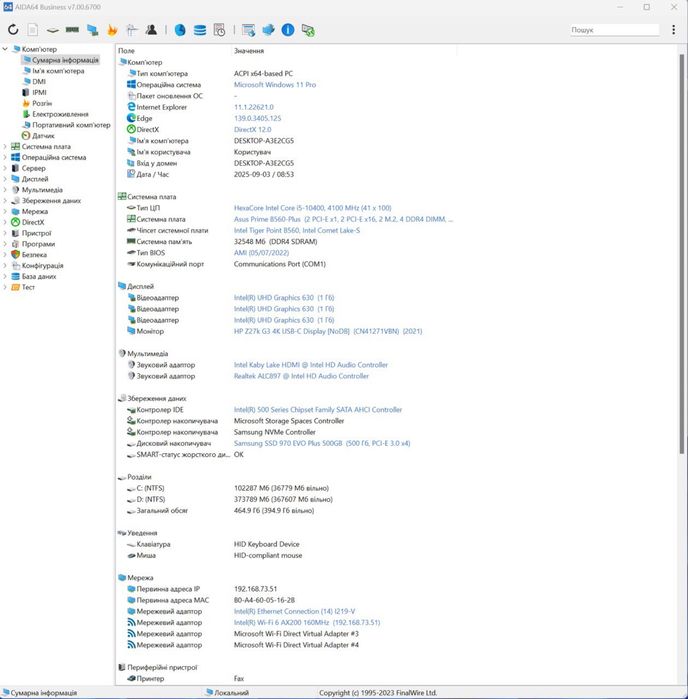Expand the Системна плата tree node
Viewport: 688px width, 699px height.
coord(5,146)
